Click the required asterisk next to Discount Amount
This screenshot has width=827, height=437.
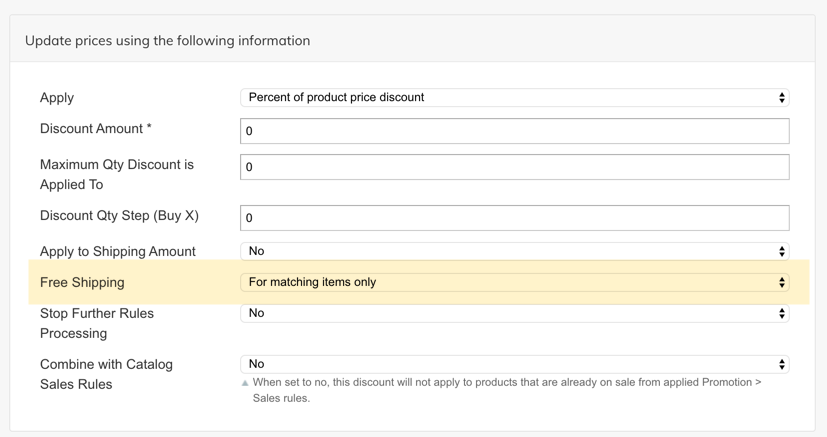[149, 129]
